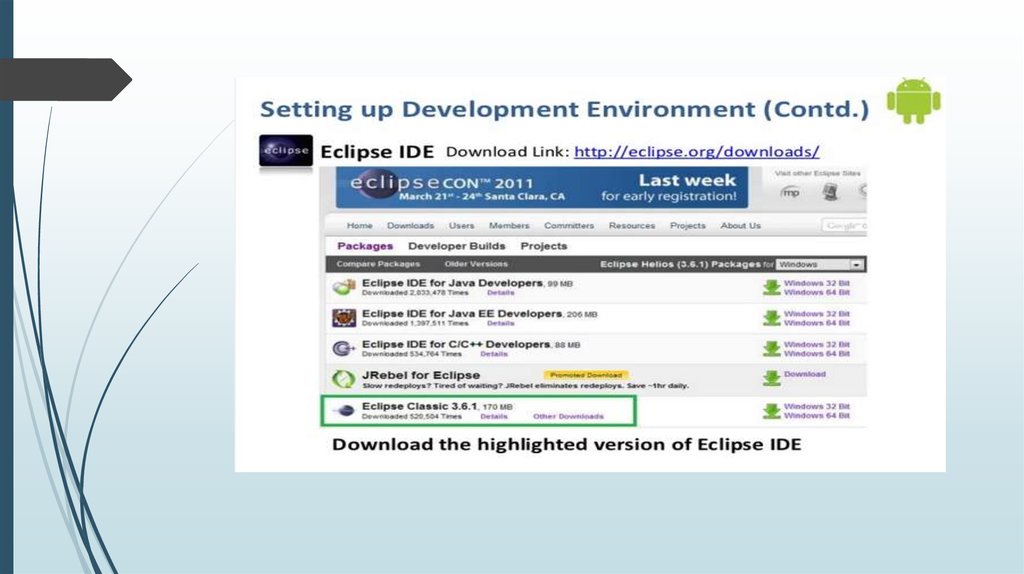
Task: Click the 'mp' Eclipse site icon
Action: 790,192
